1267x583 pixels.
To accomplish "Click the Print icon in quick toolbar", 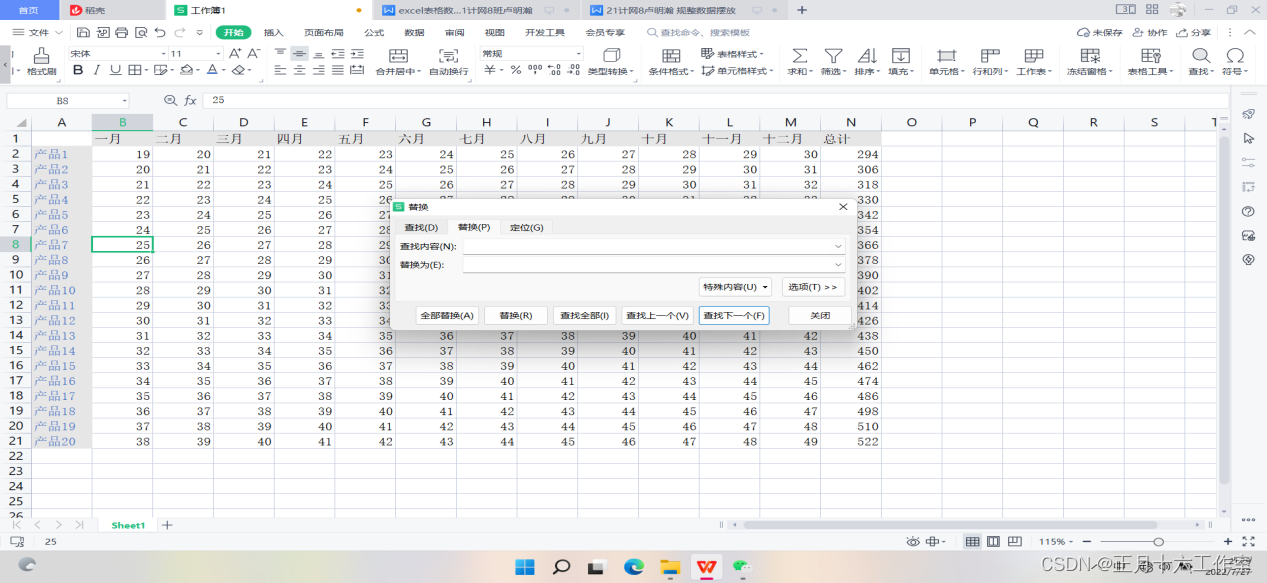I will 121,32.
